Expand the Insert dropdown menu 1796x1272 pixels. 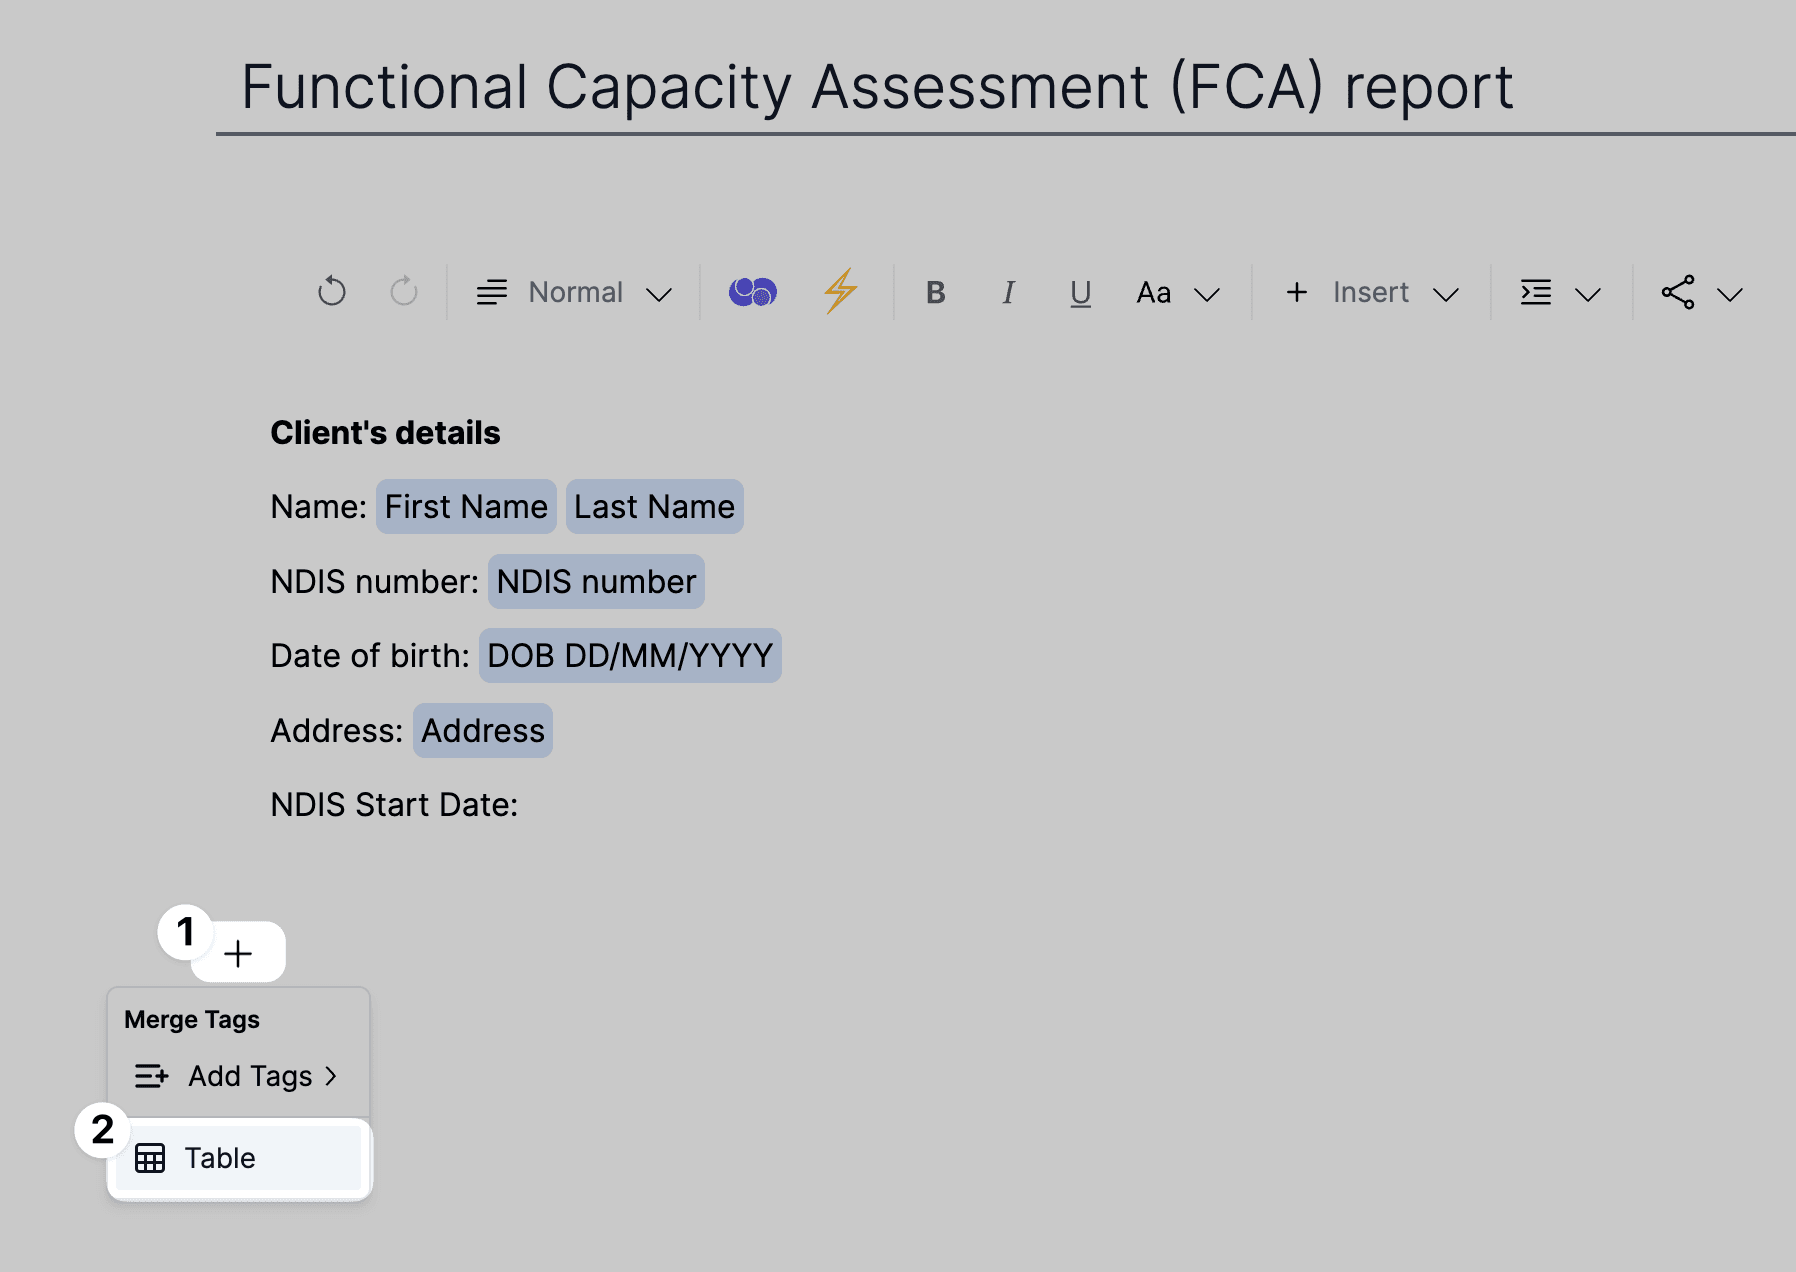point(1372,293)
